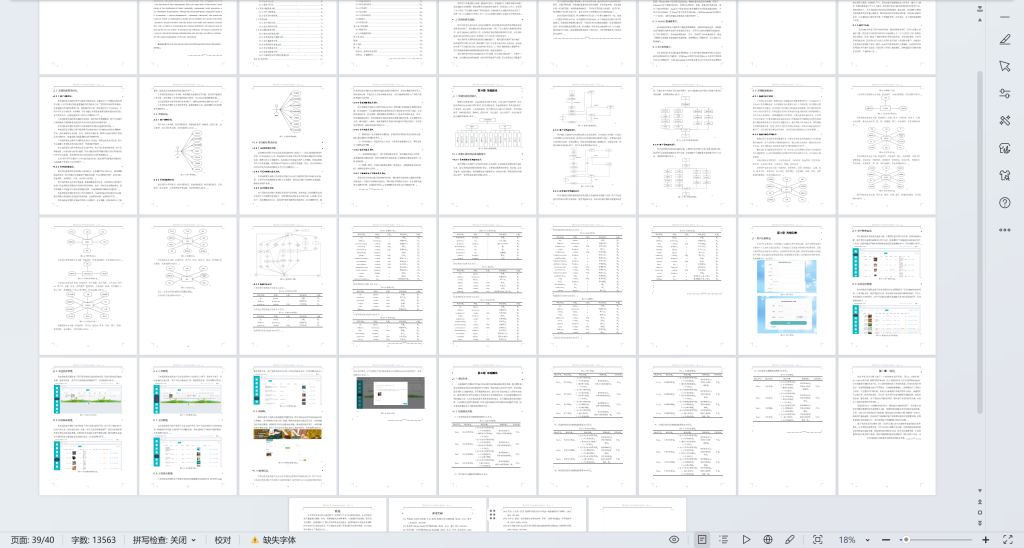Click the zoom in plus button
This screenshot has height=548, width=1024.
(985, 540)
